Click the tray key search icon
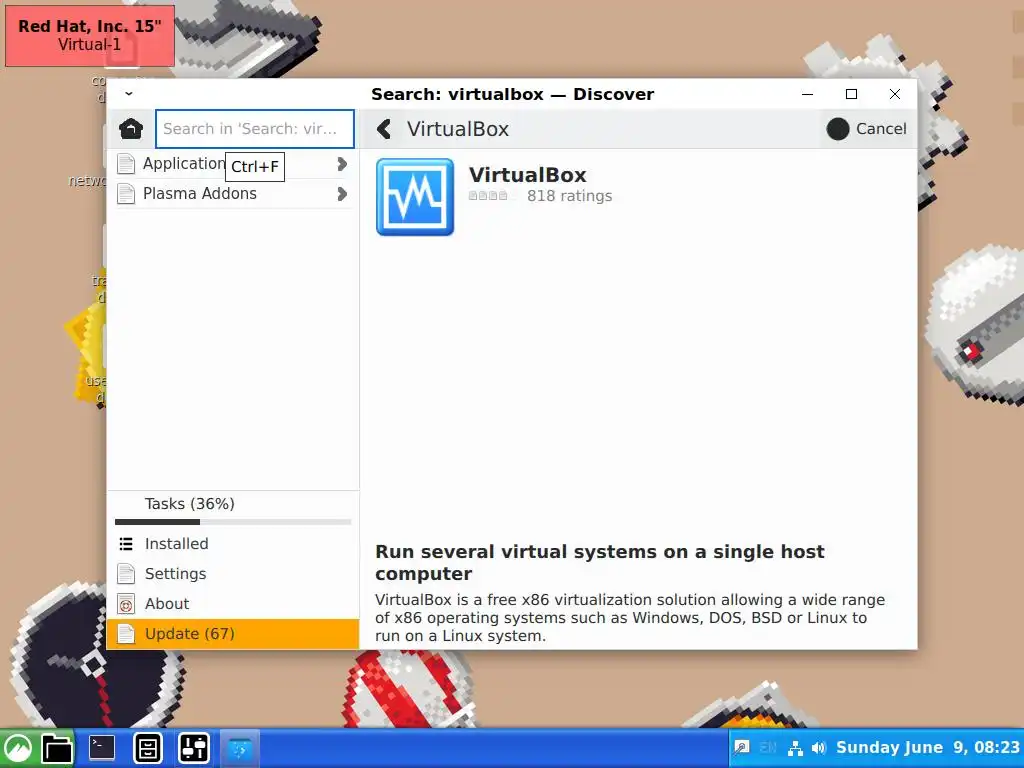This screenshot has width=1024, height=768. (x=741, y=748)
